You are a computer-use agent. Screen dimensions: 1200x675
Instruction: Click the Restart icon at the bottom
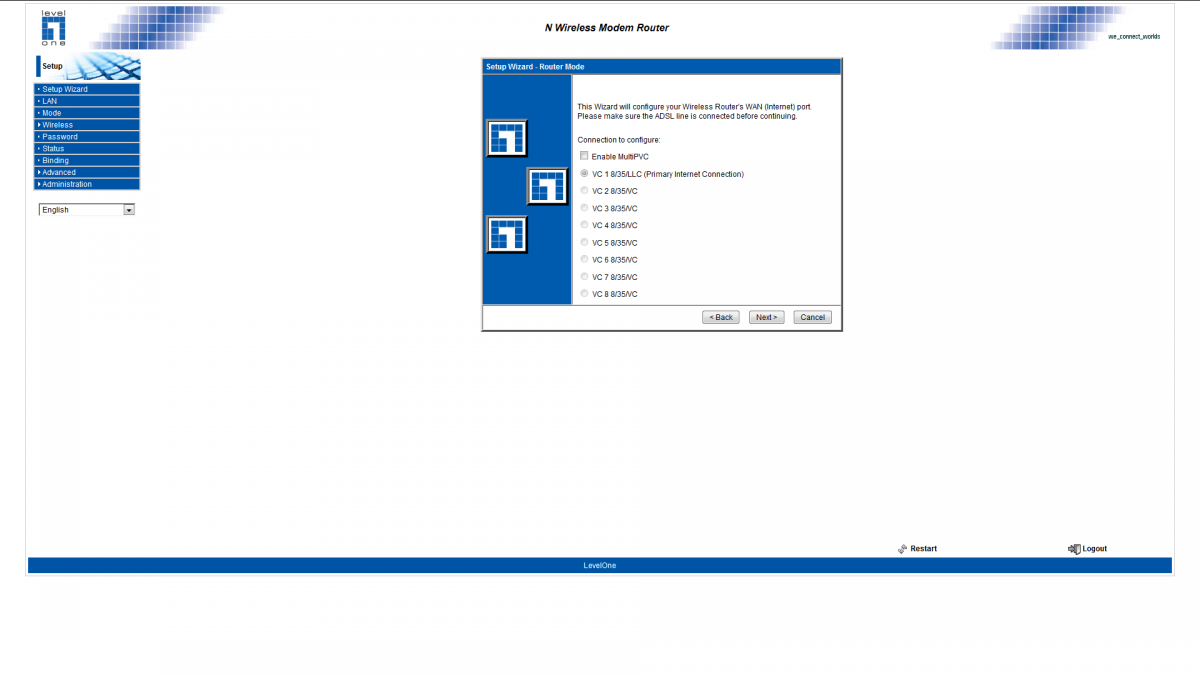pyautogui.click(x=902, y=549)
